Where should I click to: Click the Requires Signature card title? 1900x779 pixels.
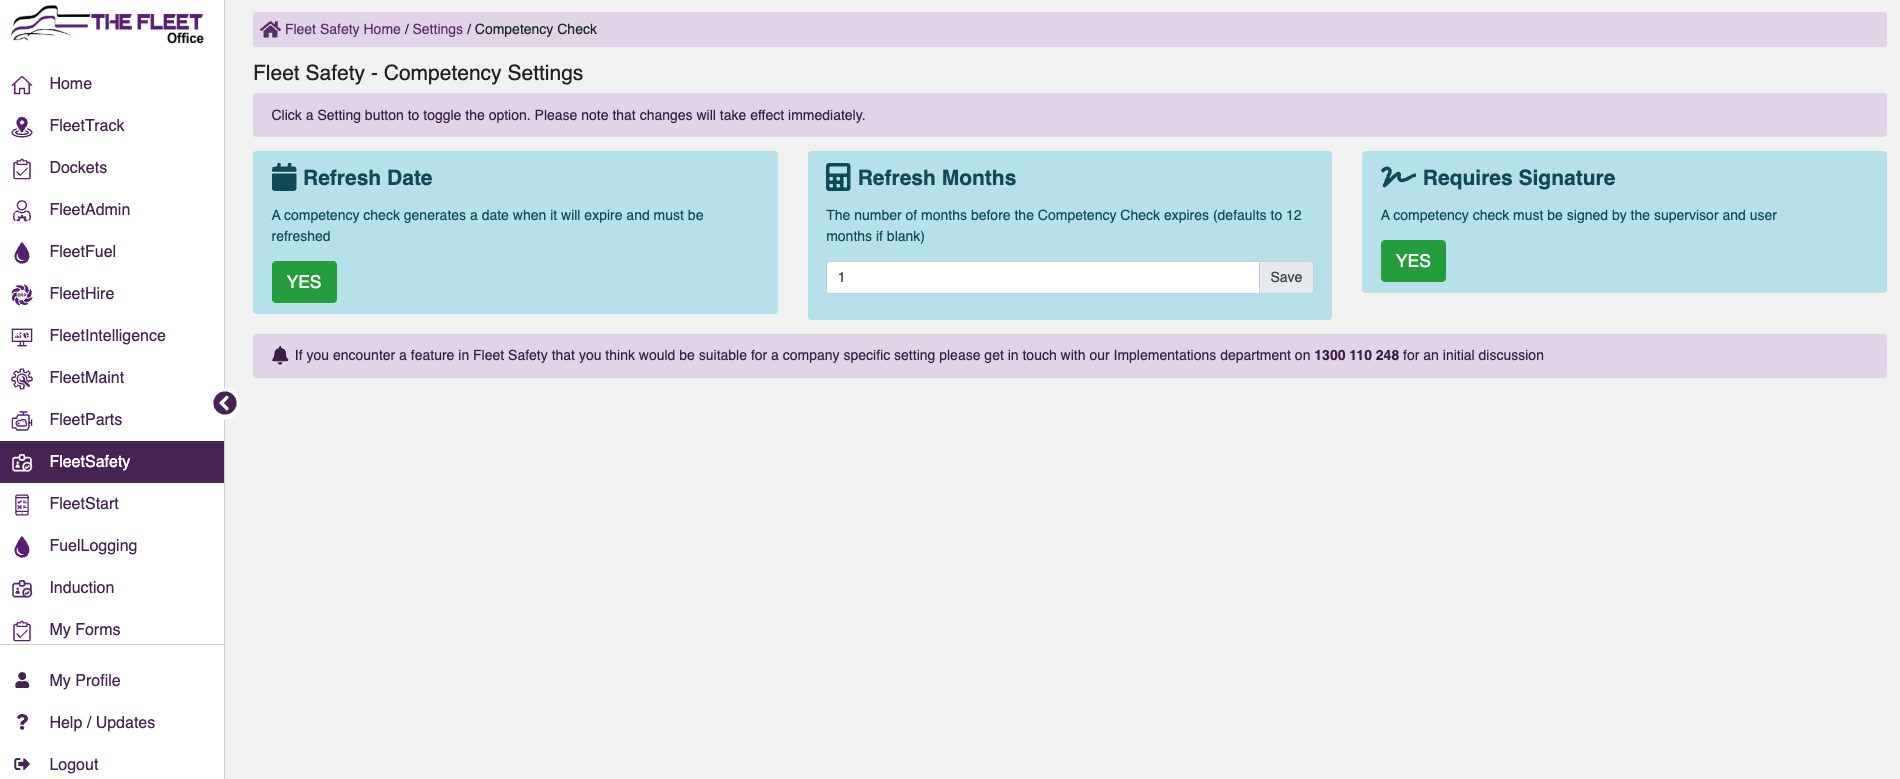1519,178
